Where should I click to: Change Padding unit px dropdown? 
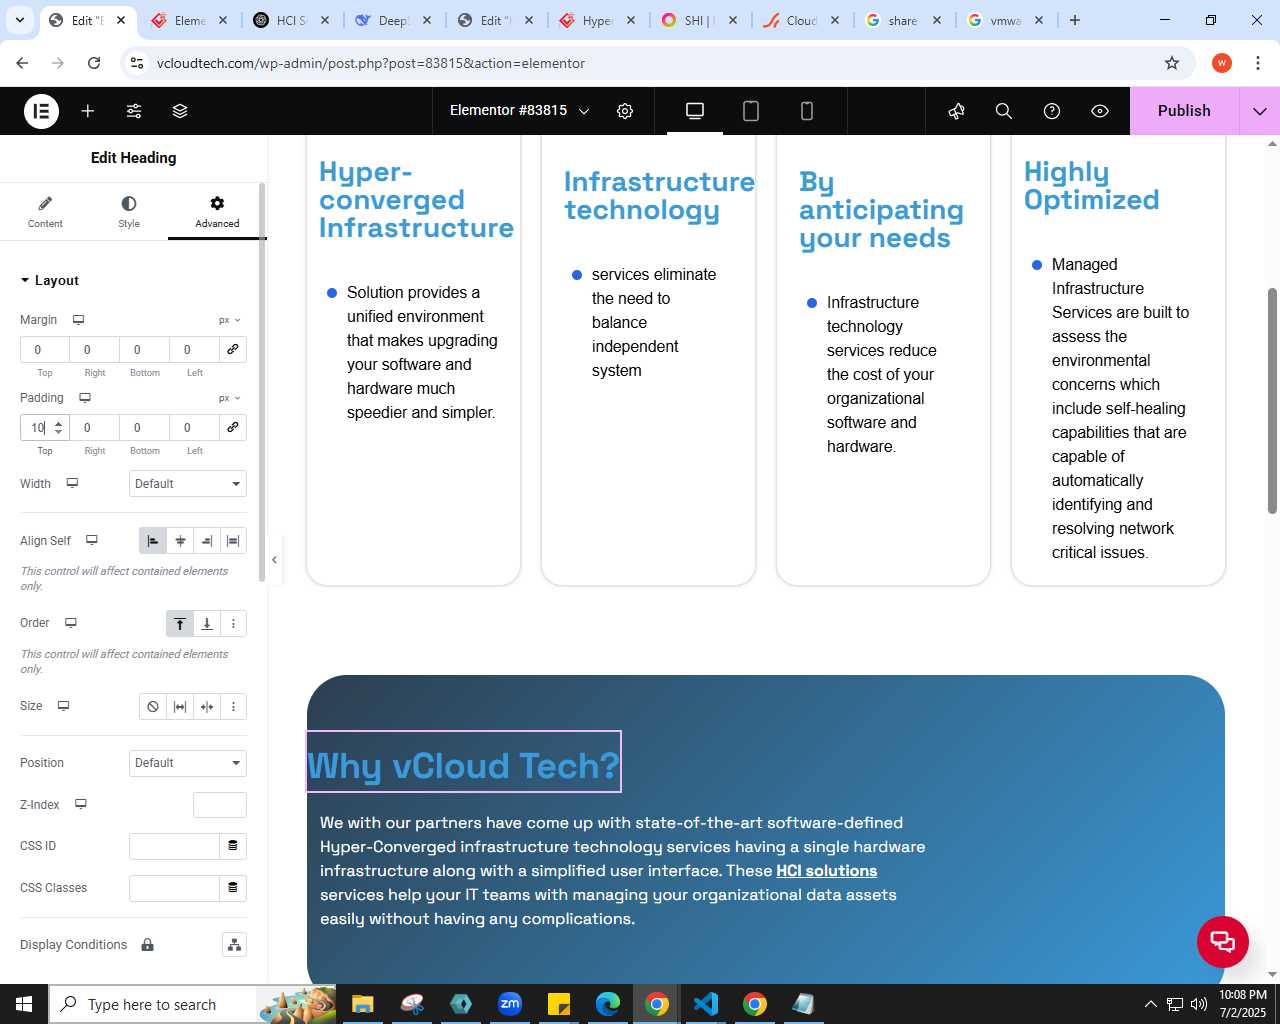230,398
